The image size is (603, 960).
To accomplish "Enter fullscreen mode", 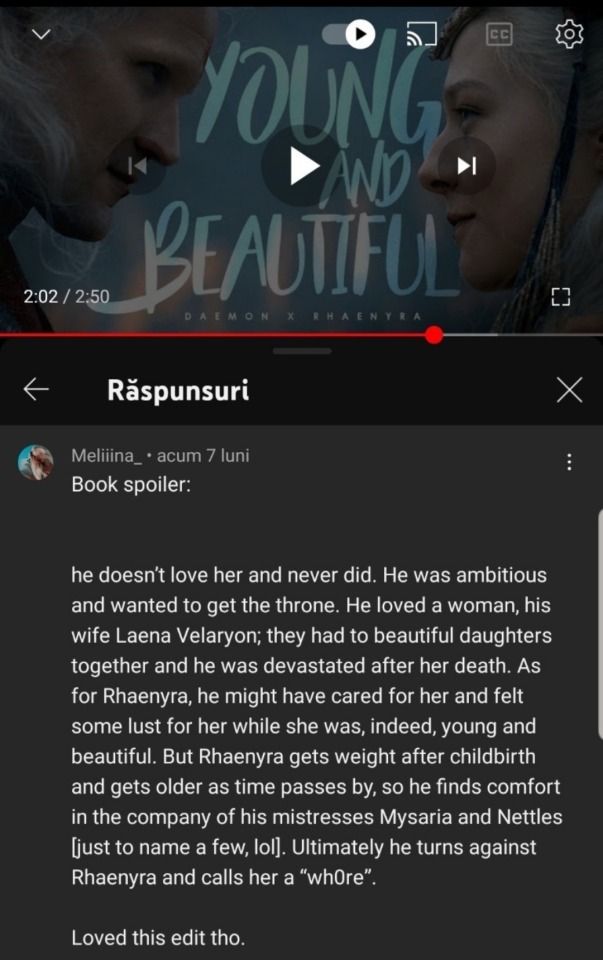I will (x=560, y=297).
